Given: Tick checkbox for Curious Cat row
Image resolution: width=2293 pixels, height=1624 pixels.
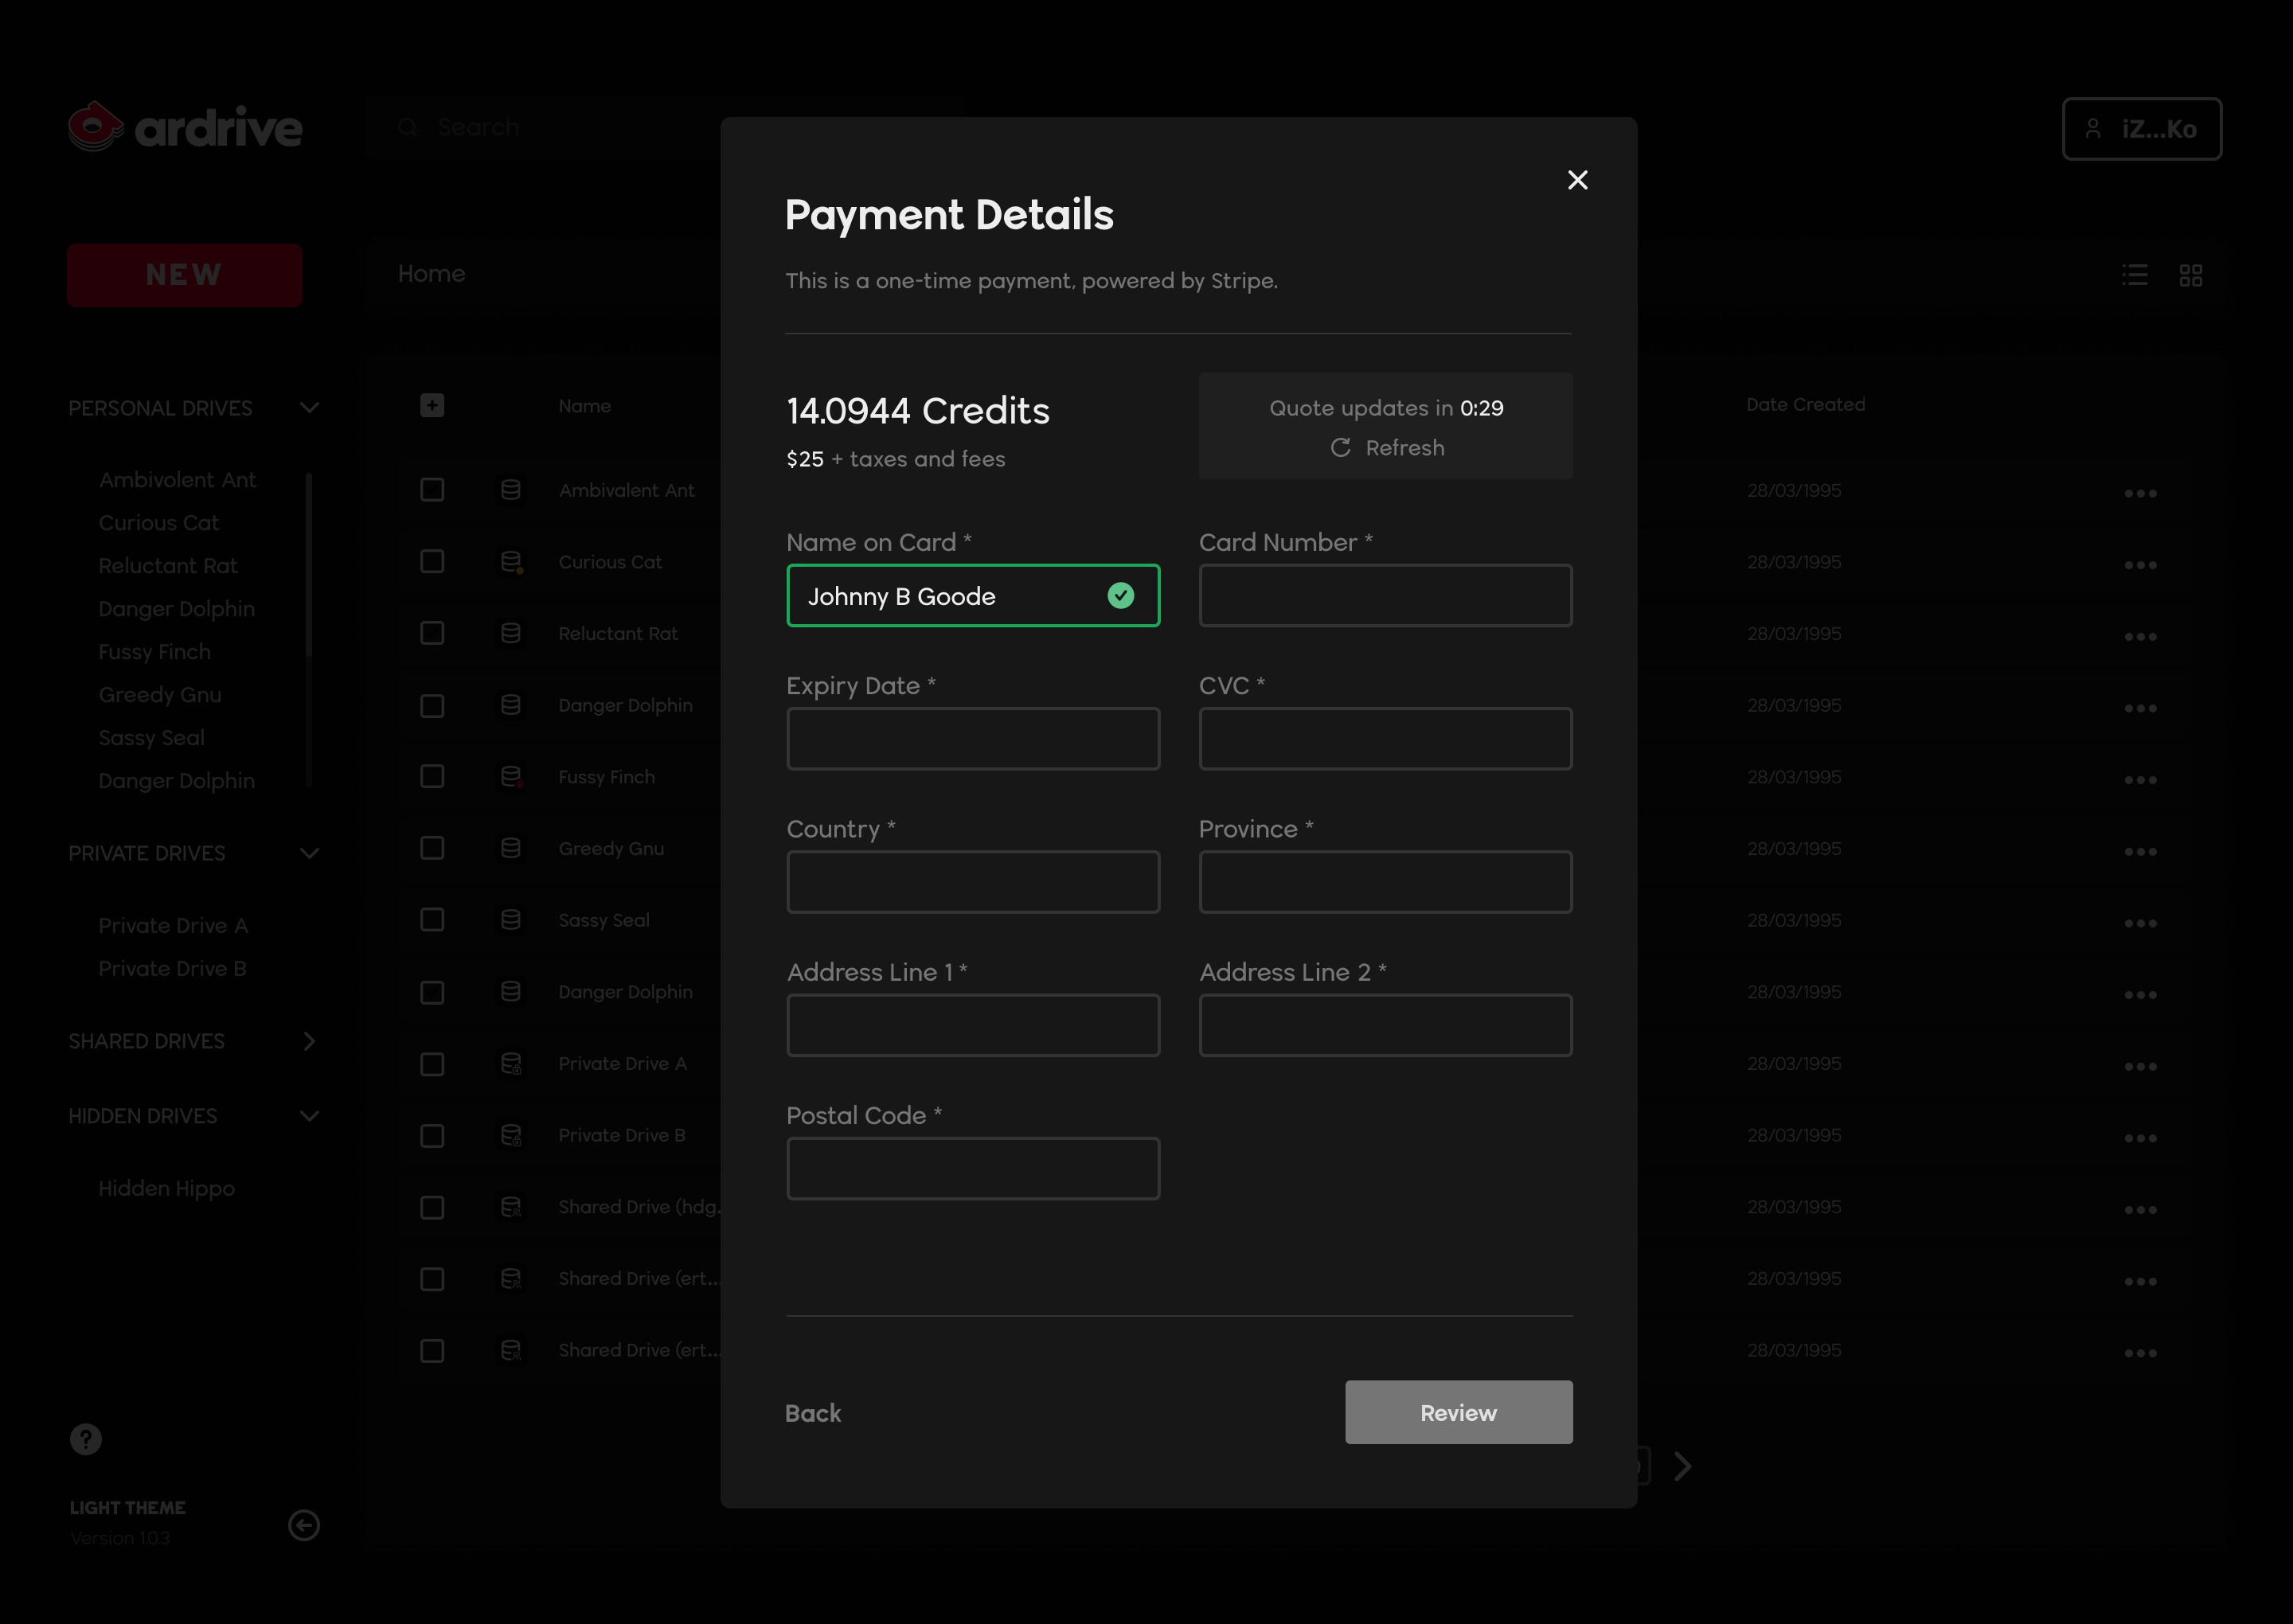Looking at the screenshot, I should tap(432, 562).
